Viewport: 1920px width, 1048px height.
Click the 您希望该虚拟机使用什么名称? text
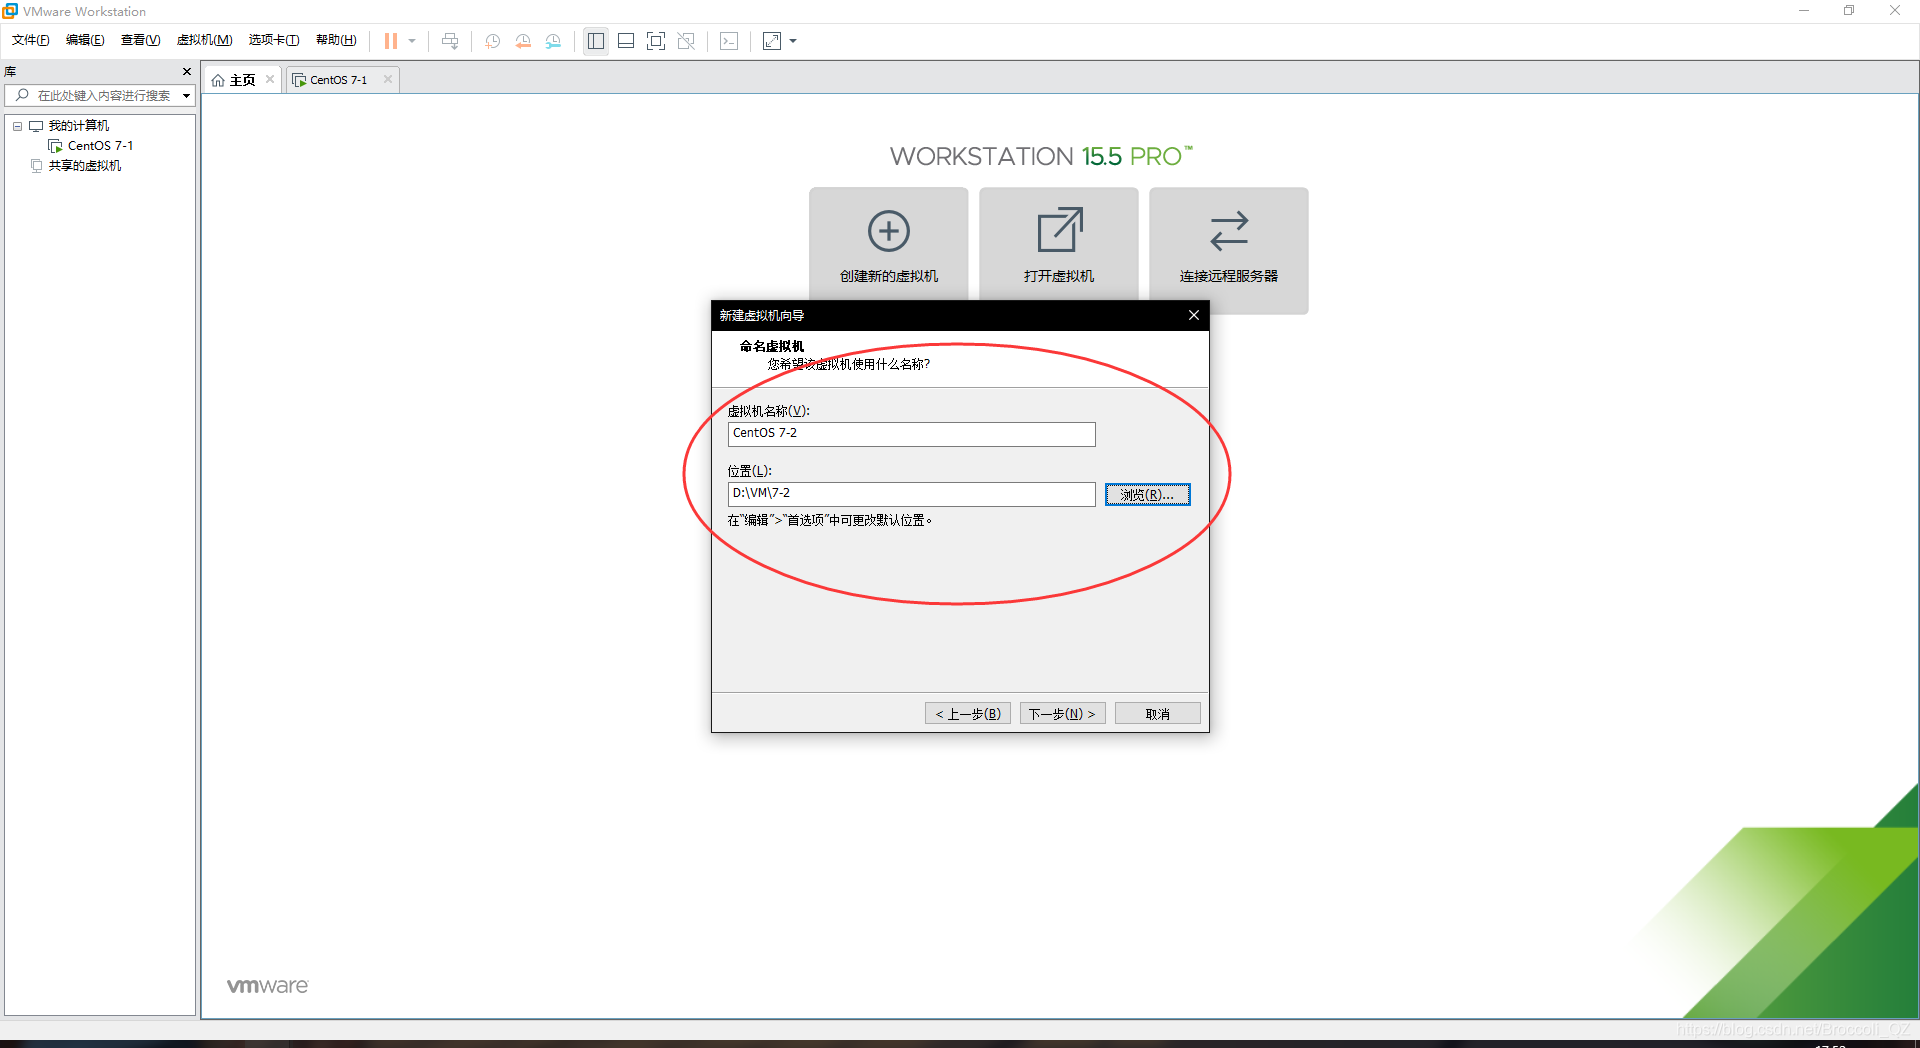(x=849, y=364)
